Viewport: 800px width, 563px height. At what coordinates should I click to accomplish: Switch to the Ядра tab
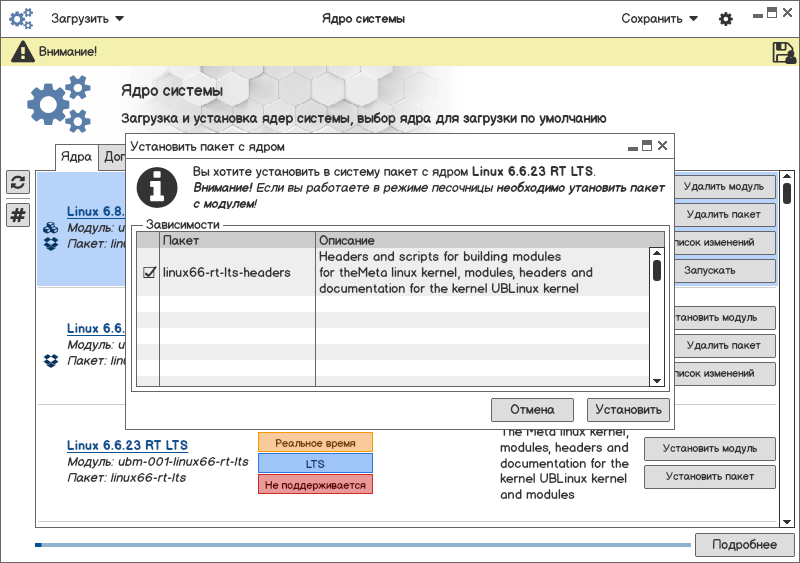coord(76,157)
